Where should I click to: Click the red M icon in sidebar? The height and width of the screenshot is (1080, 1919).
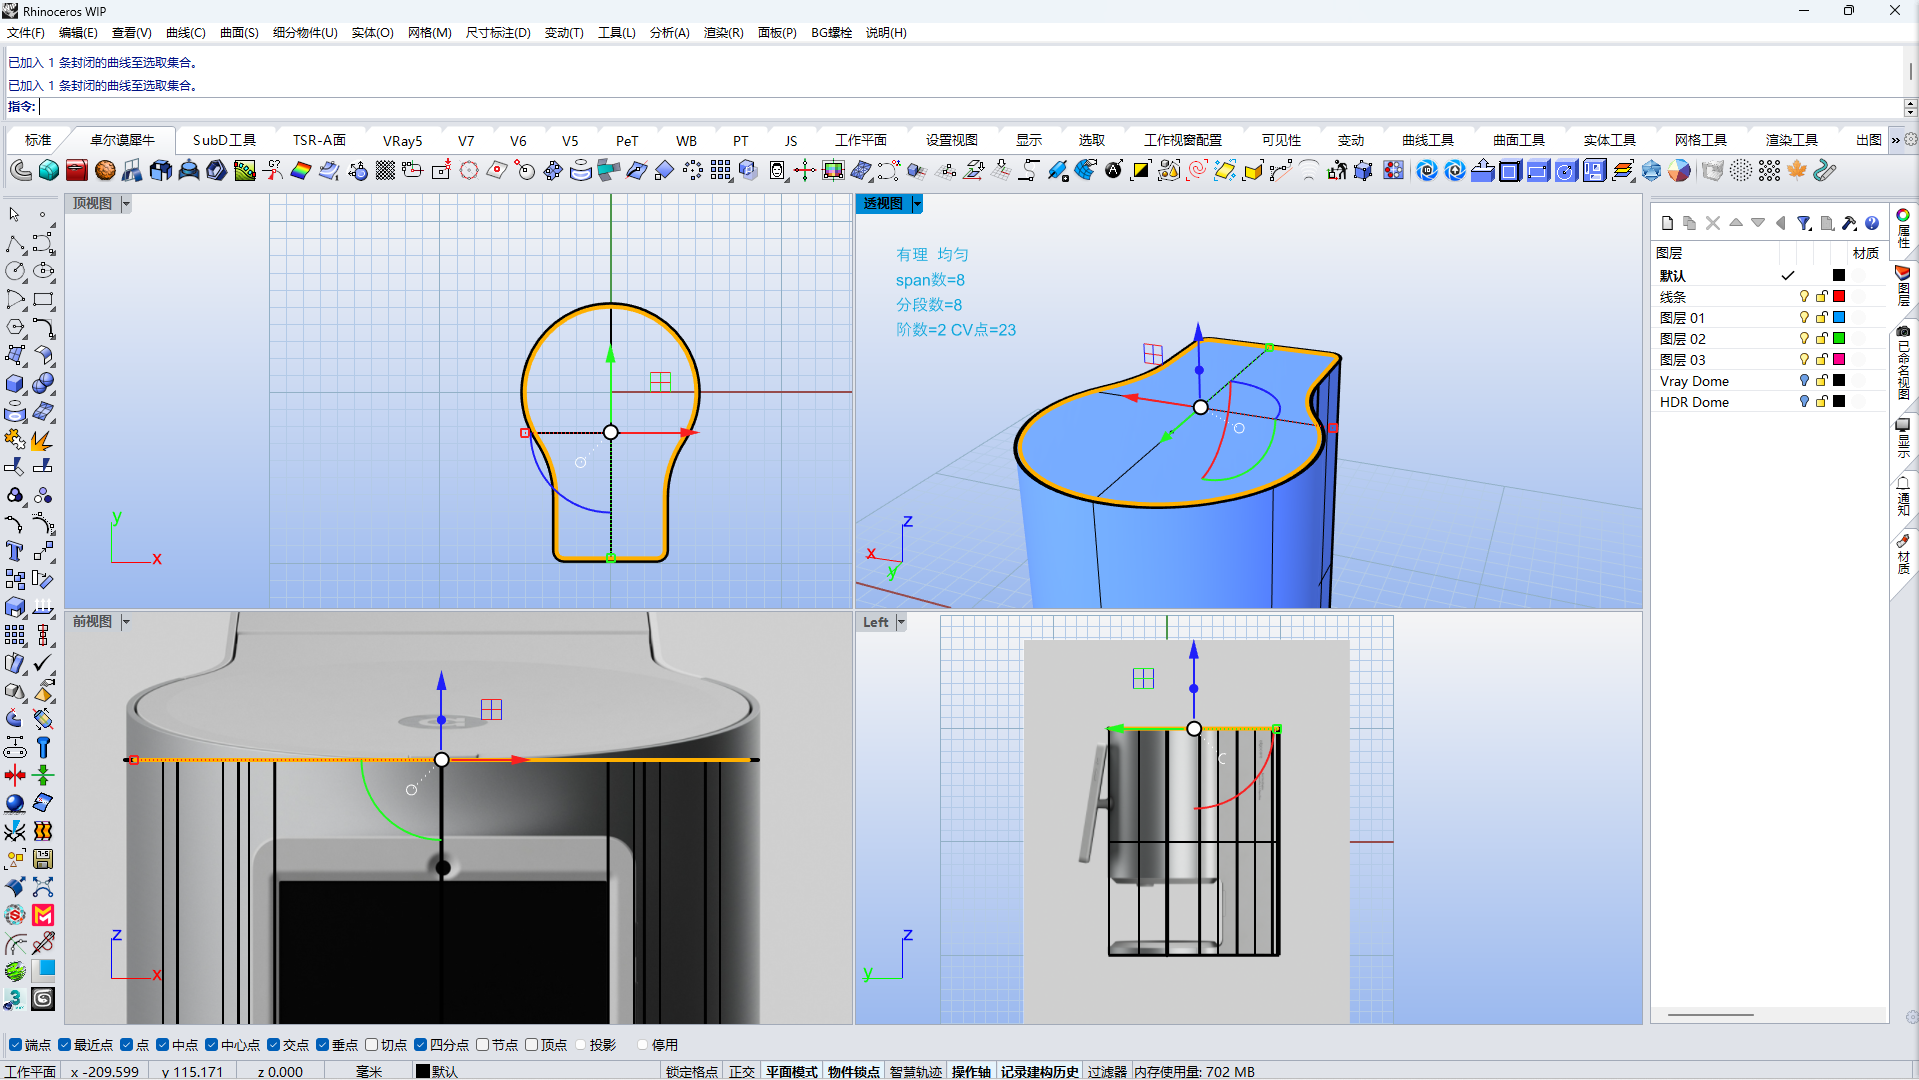(x=43, y=915)
